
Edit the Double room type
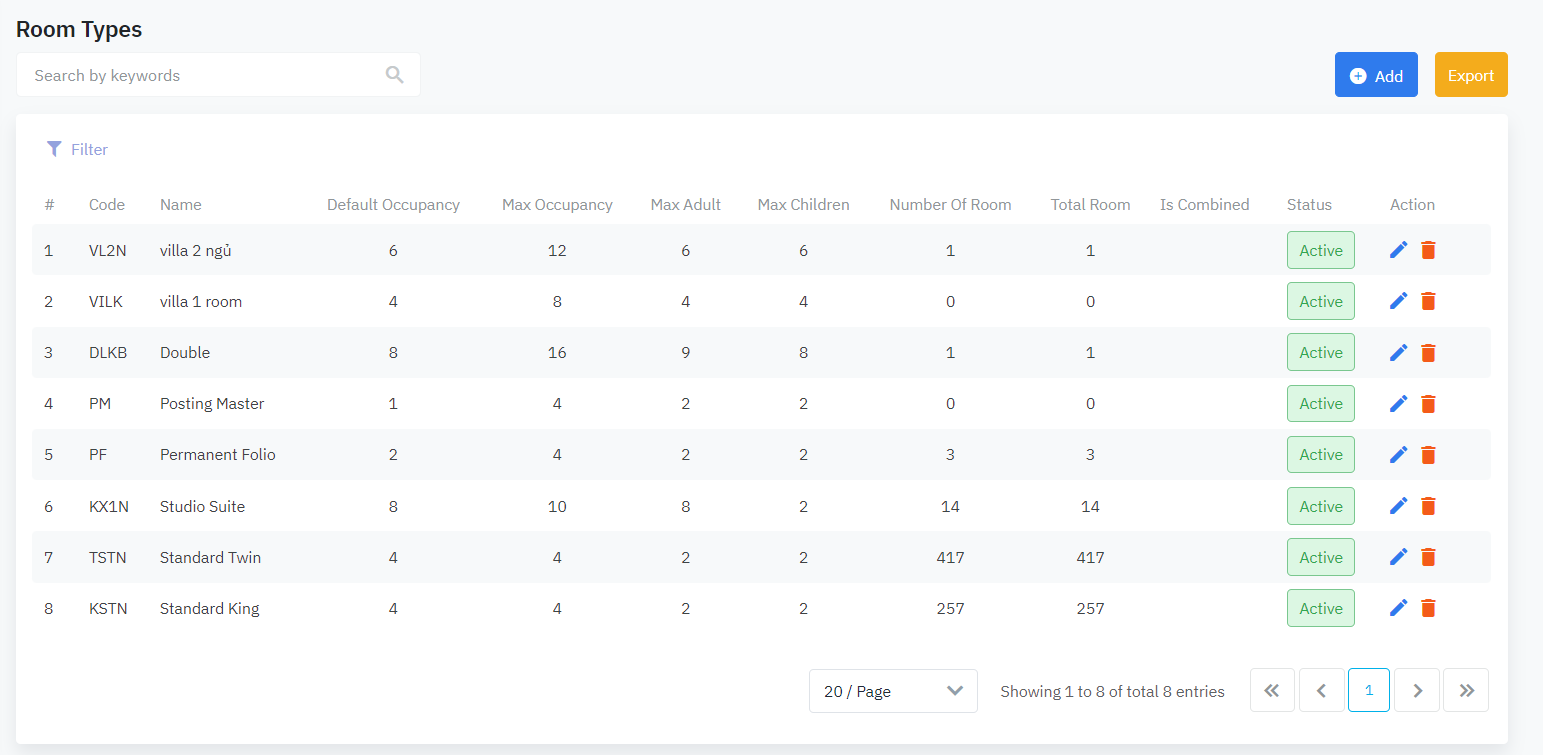coord(1398,352)
